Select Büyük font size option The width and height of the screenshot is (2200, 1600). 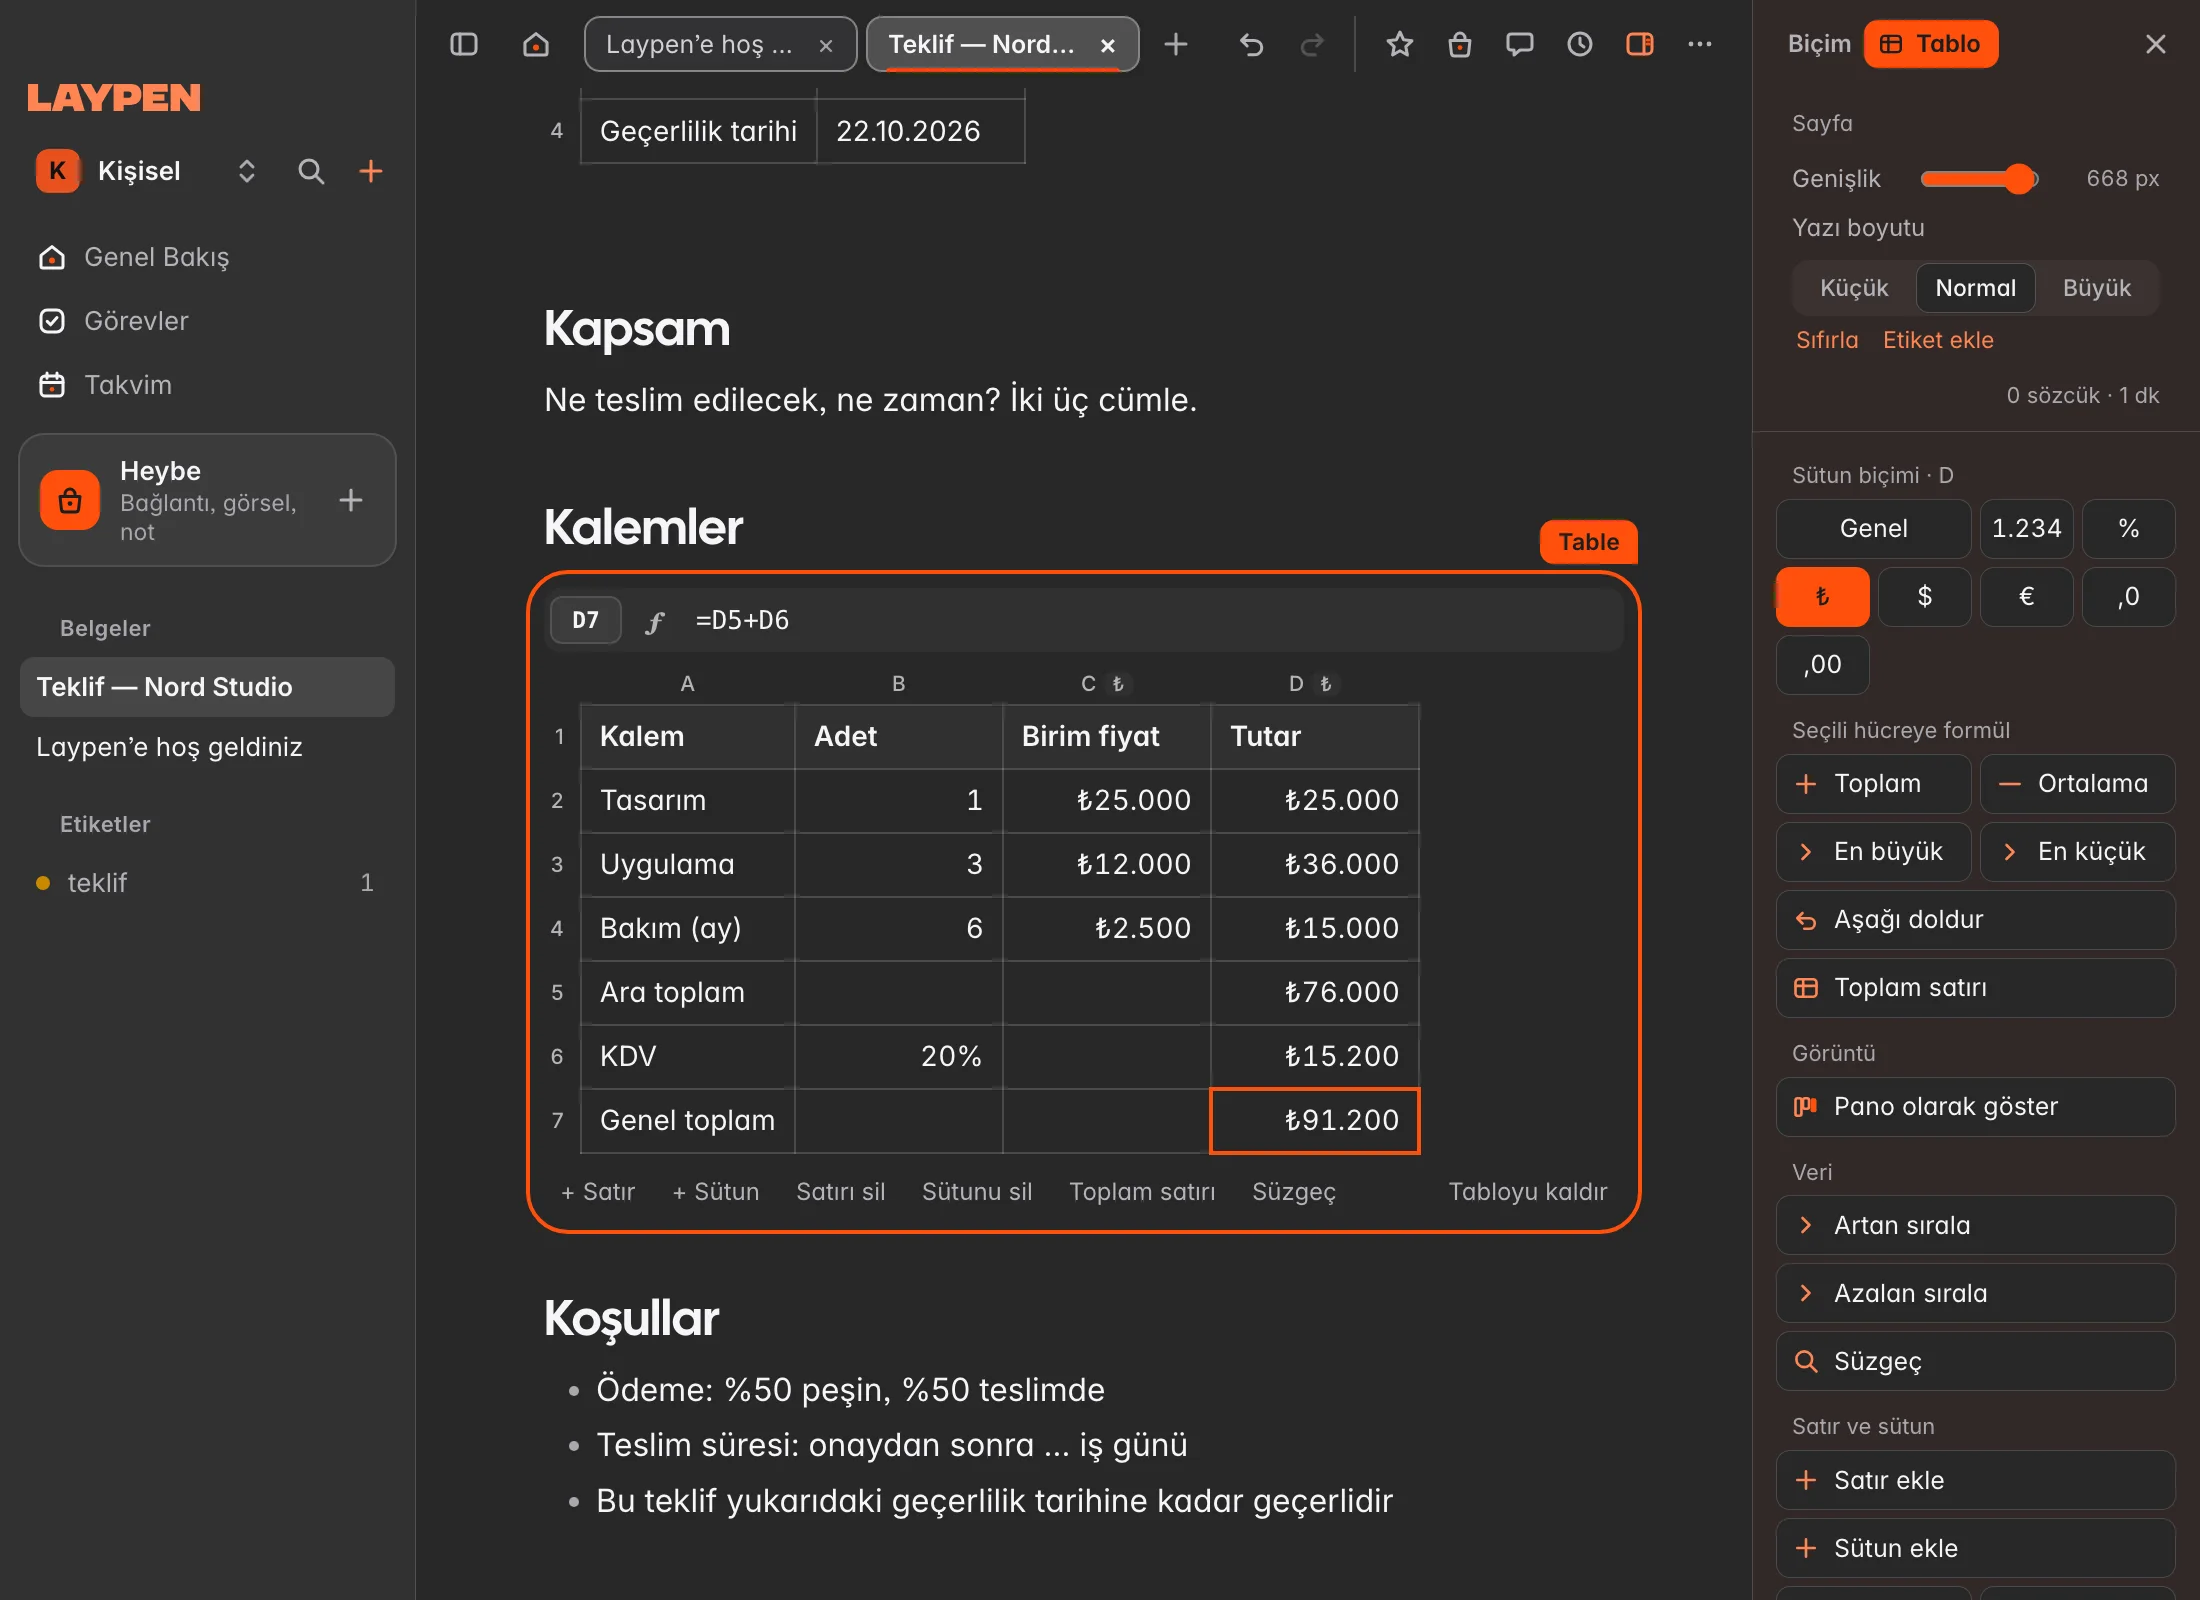[x=2097, y=288]
